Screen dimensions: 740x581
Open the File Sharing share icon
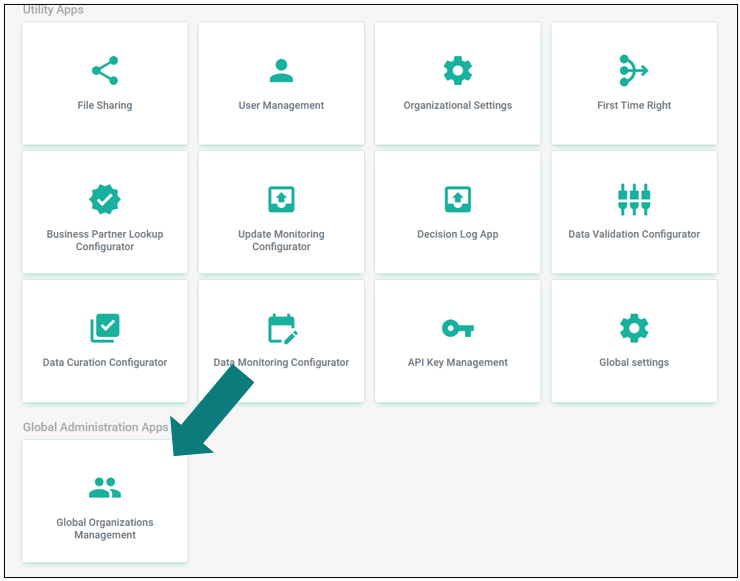pos(105,71)
